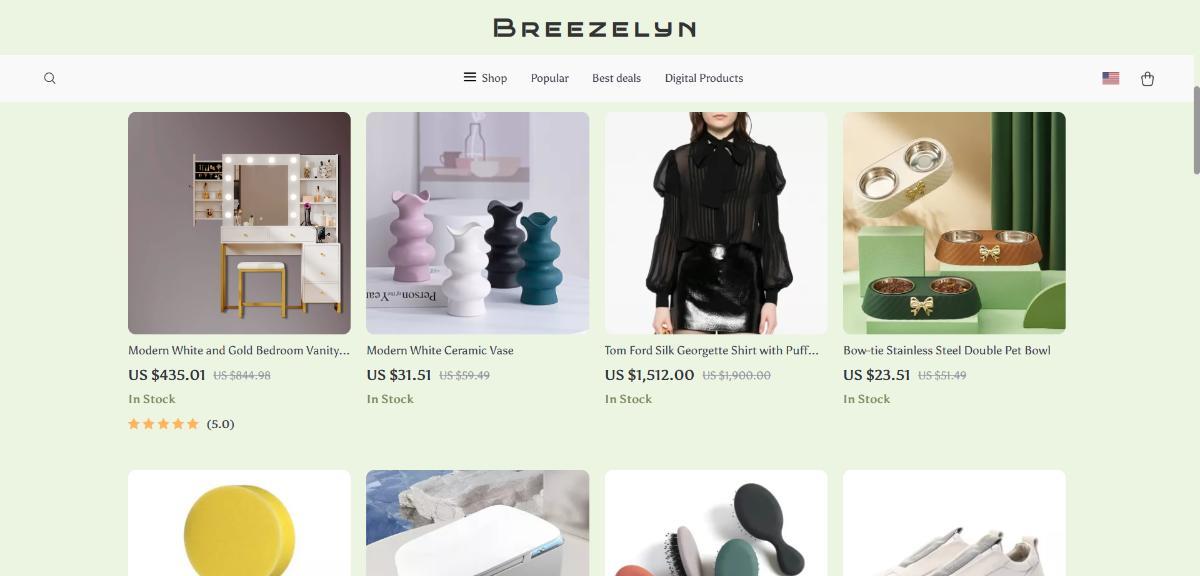Image resolution: width=1200 pixels, height=576 pixels.
Task: Open Modern White and Gold Bedroom Vanity link
Action: click(239, 350)
